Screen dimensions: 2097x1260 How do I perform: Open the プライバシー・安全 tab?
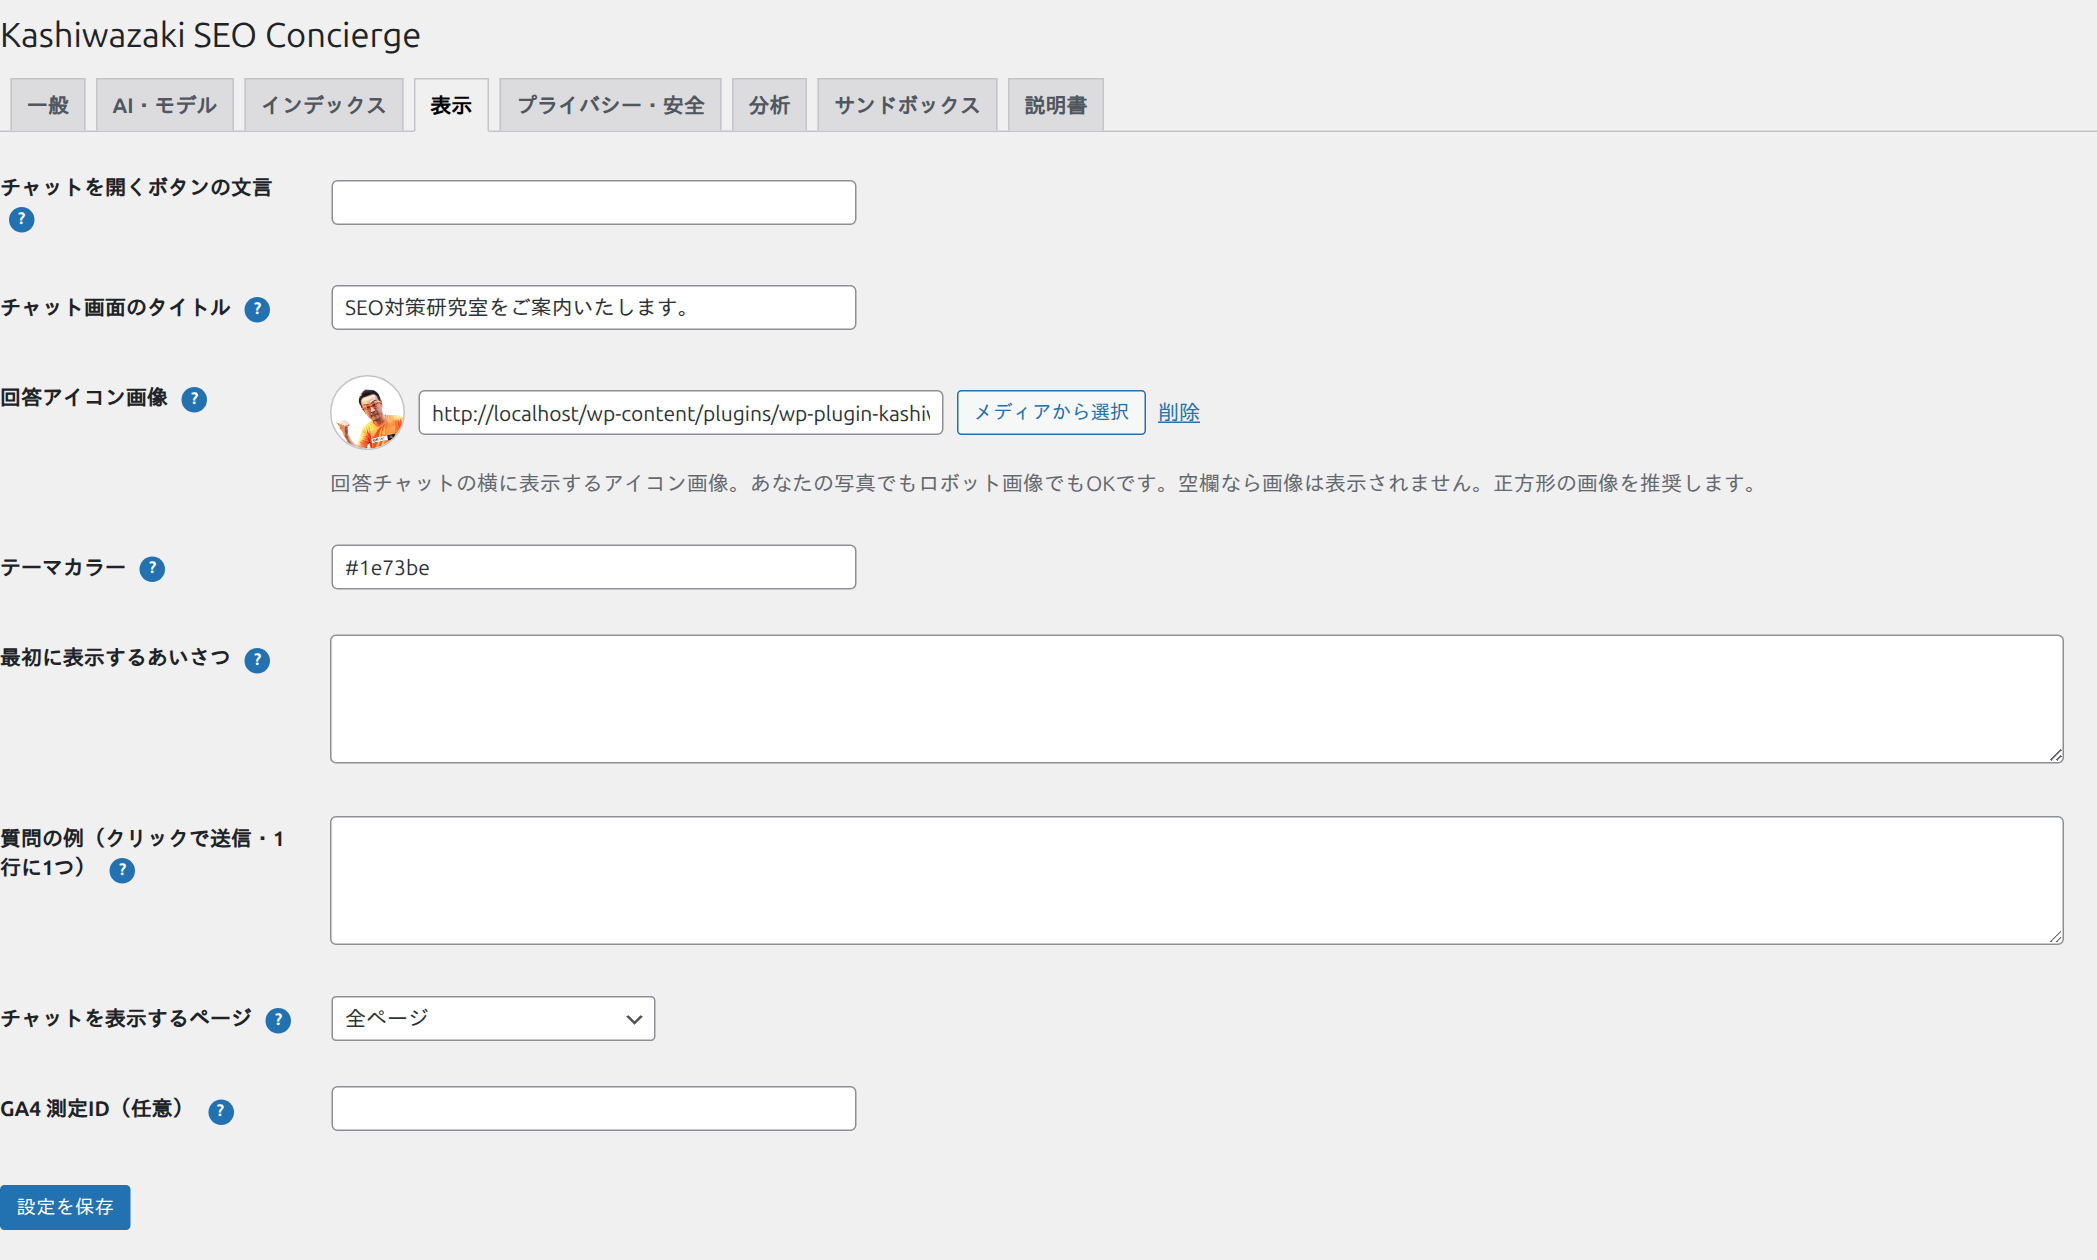click(611, 105)
